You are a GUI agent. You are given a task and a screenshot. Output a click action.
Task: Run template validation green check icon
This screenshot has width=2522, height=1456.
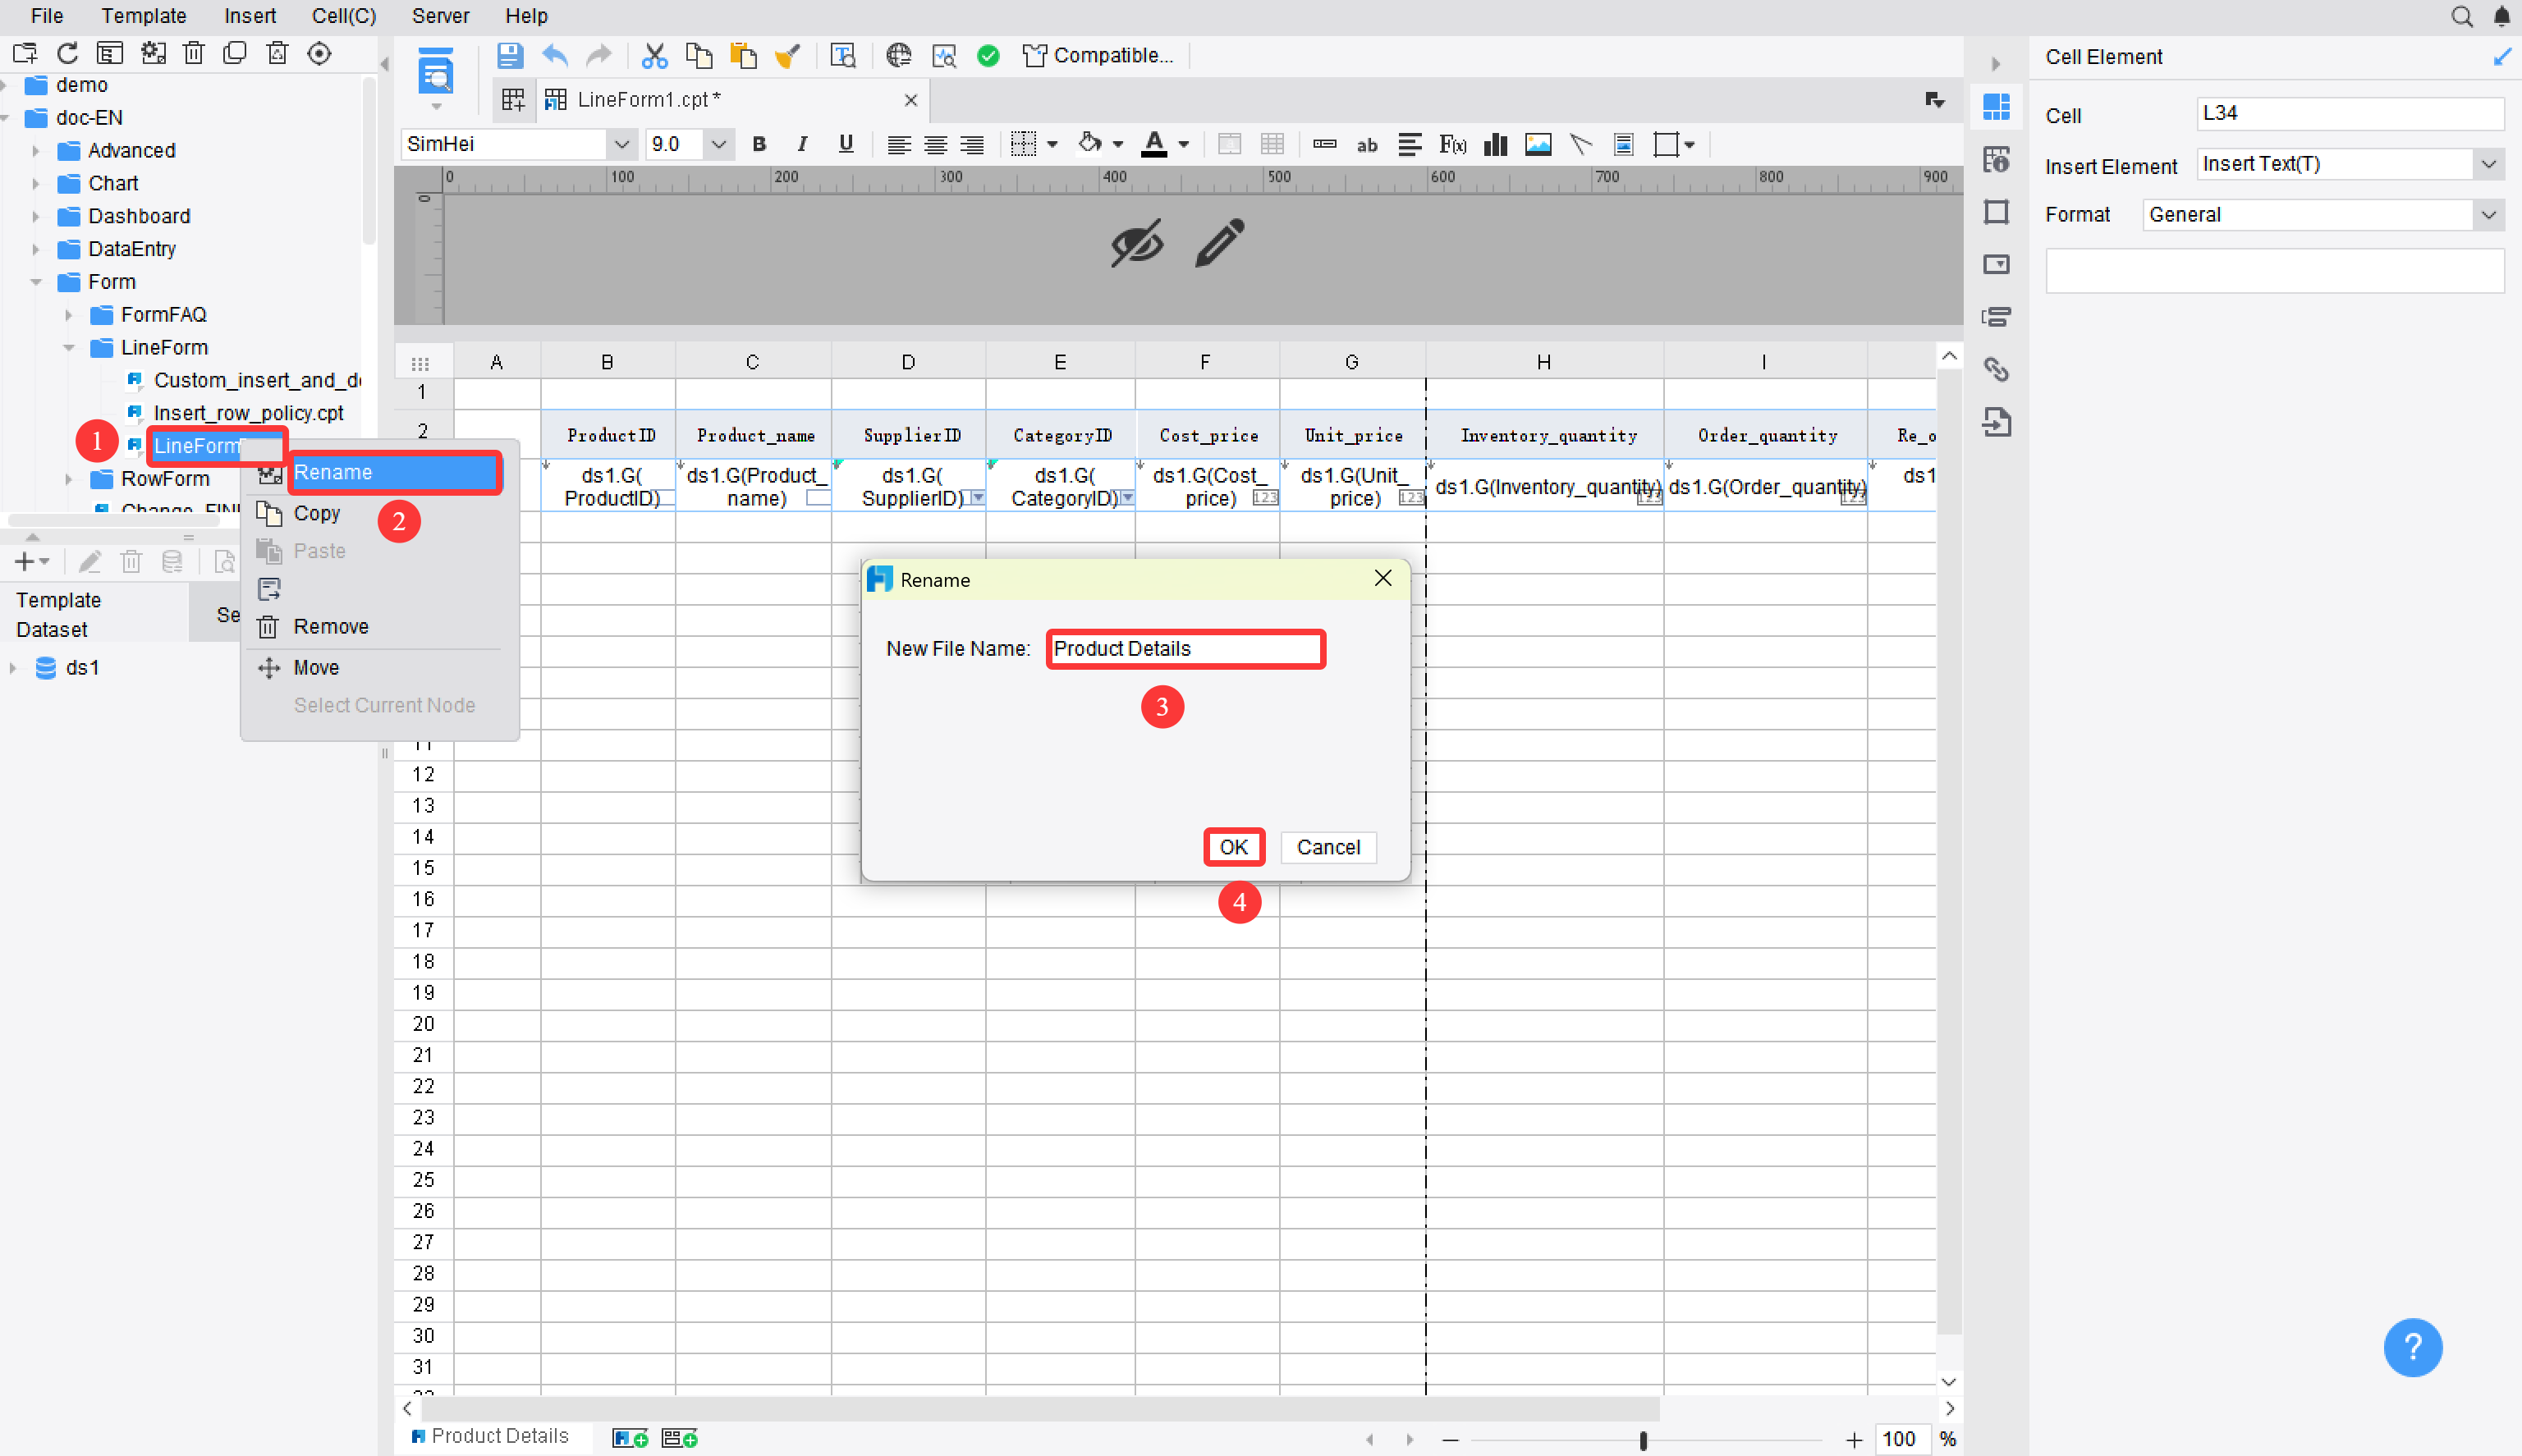(988, 55)
